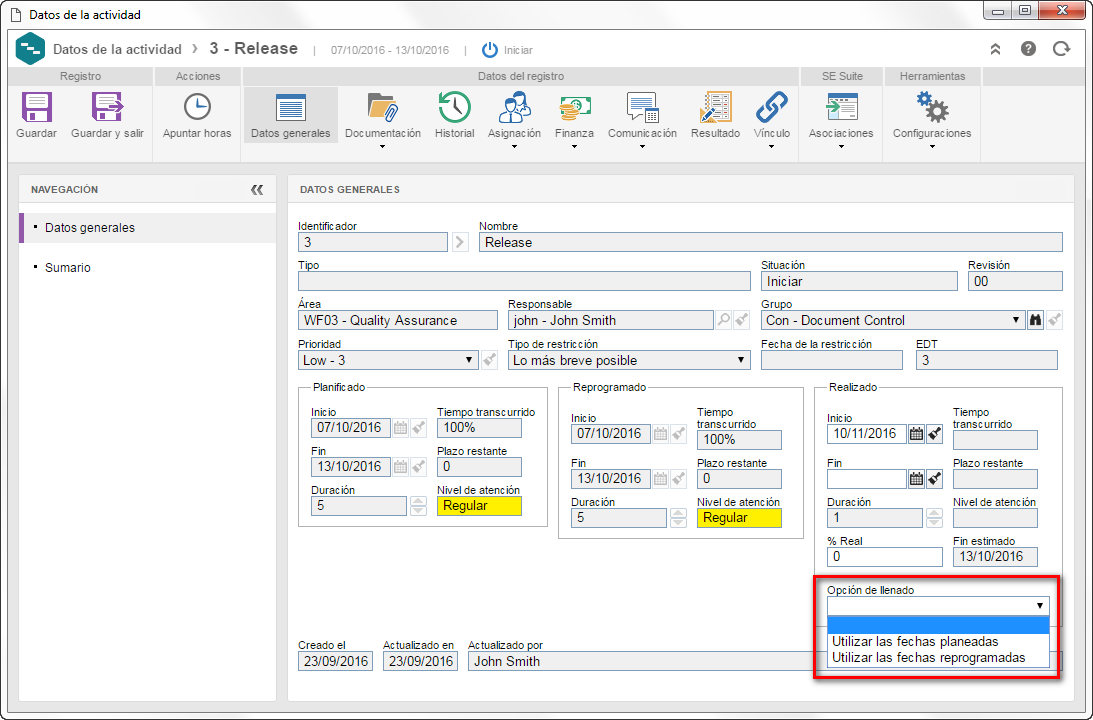Viewport: 1093px width, 720px height.
Task: Open Asignación people icon
Action: (514, 107)
